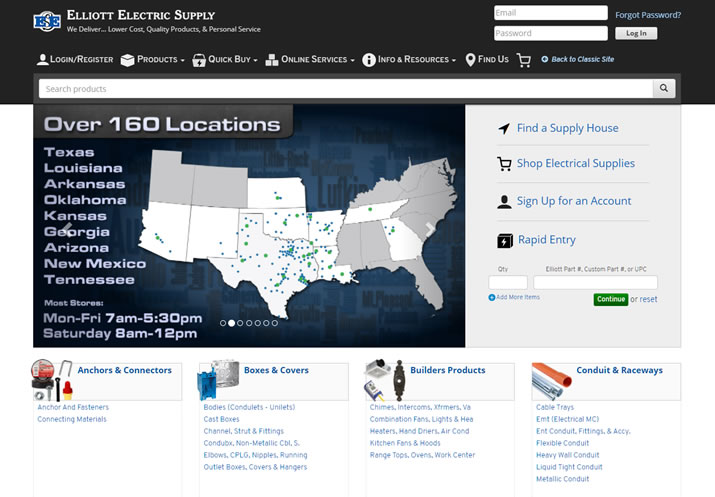The image size is (715, 497).
Task: Go to previous slide with left arrow
Action: (67, 229)
